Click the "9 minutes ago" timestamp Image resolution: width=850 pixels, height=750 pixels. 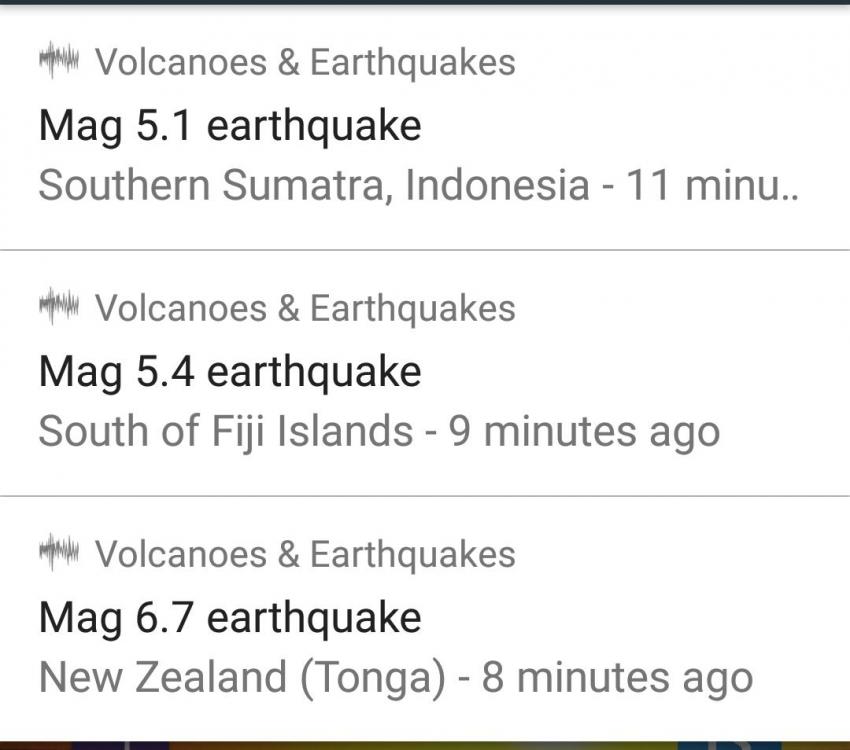[583, 432]
